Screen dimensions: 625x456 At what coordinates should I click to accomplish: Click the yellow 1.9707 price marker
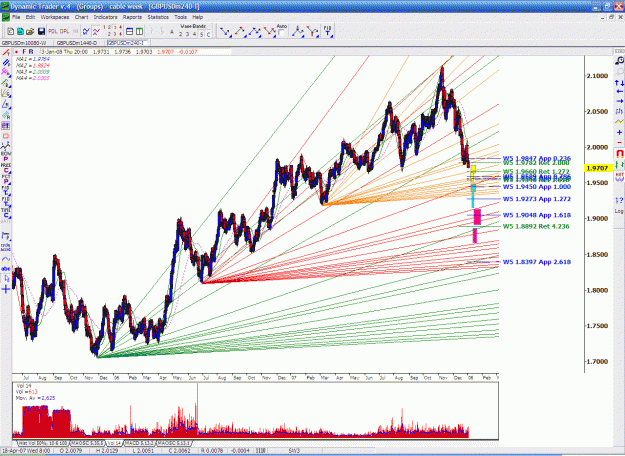coord(597,168)
